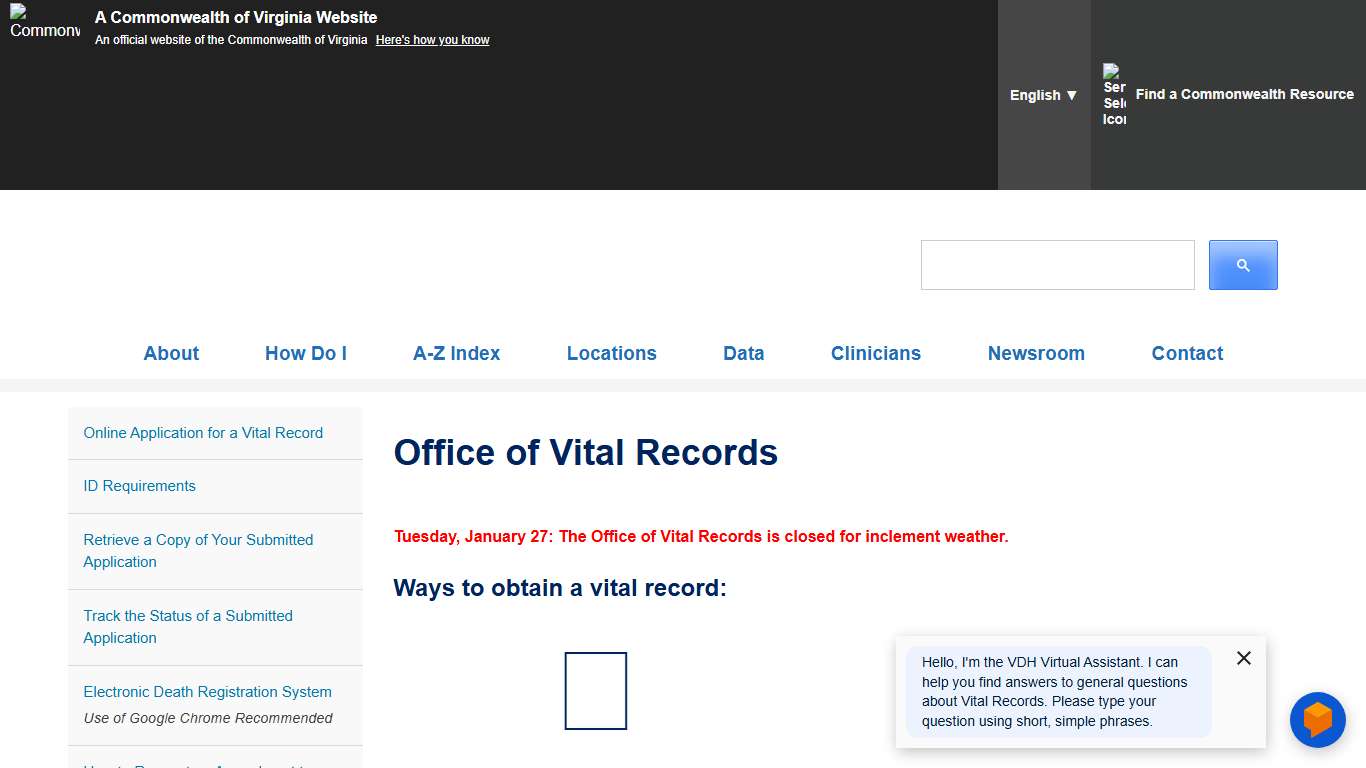
Task: Click the search magnifier icon
Action: (1242, 264)
